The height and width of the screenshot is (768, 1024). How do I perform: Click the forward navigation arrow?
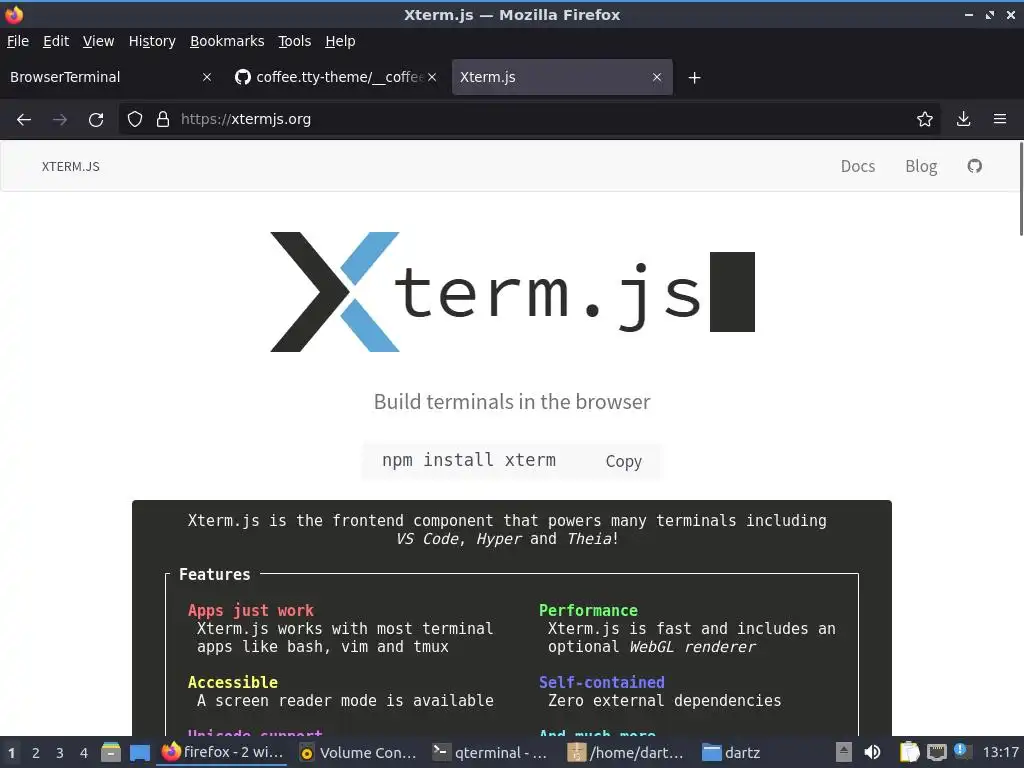(60, 120)
